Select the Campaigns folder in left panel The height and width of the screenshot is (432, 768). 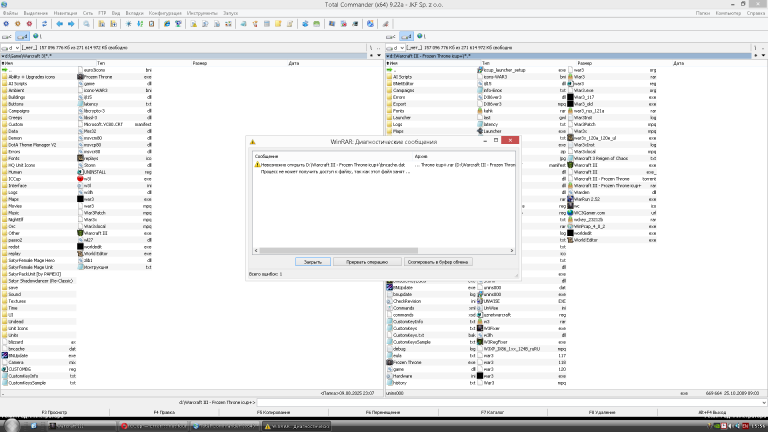click(19, 111)
